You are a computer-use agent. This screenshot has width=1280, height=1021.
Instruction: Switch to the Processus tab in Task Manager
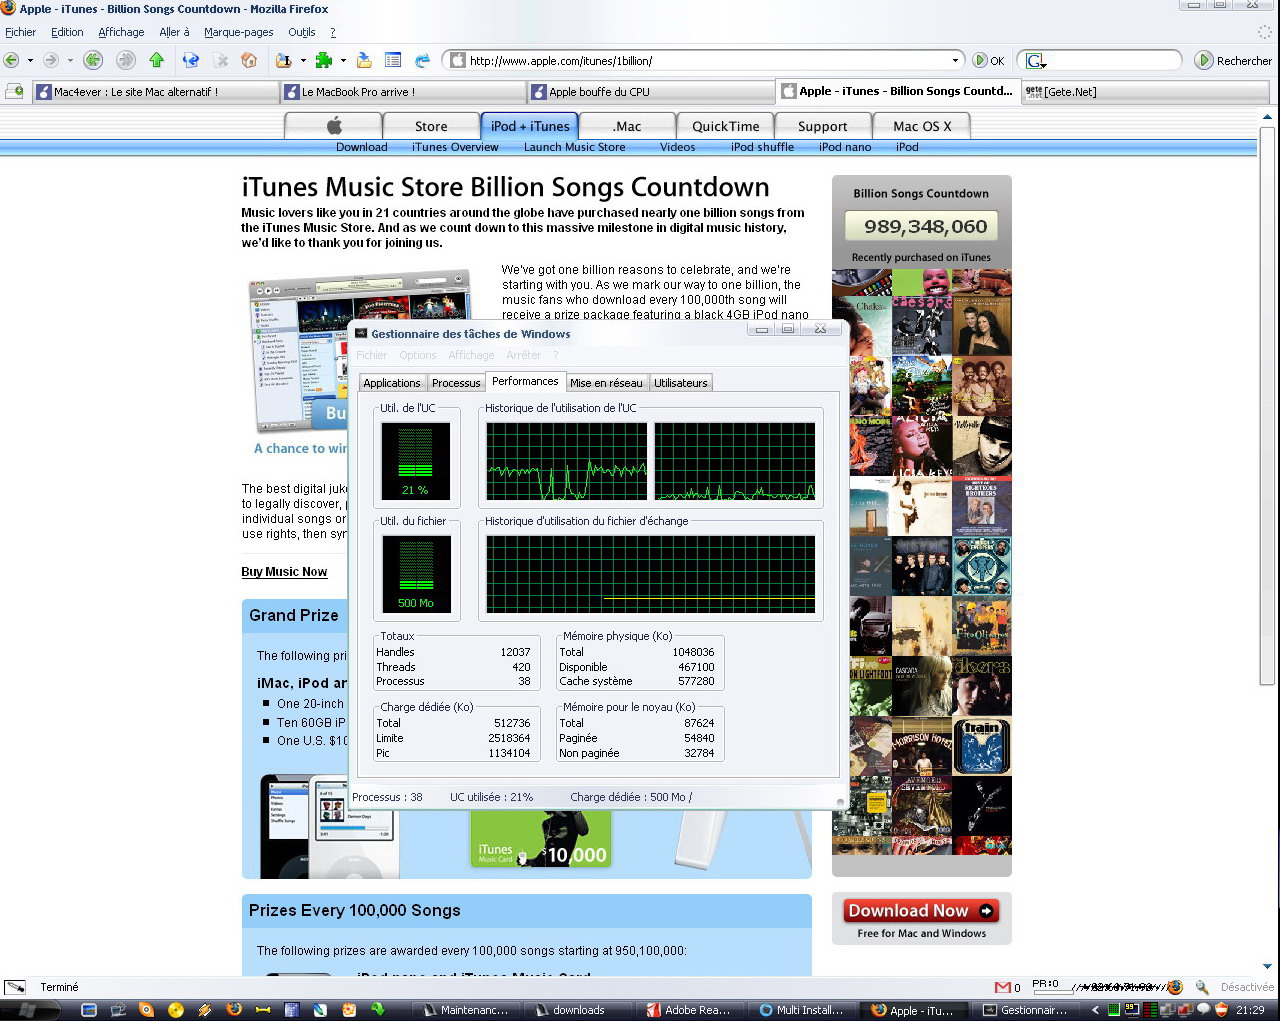(x=456, y=383)
